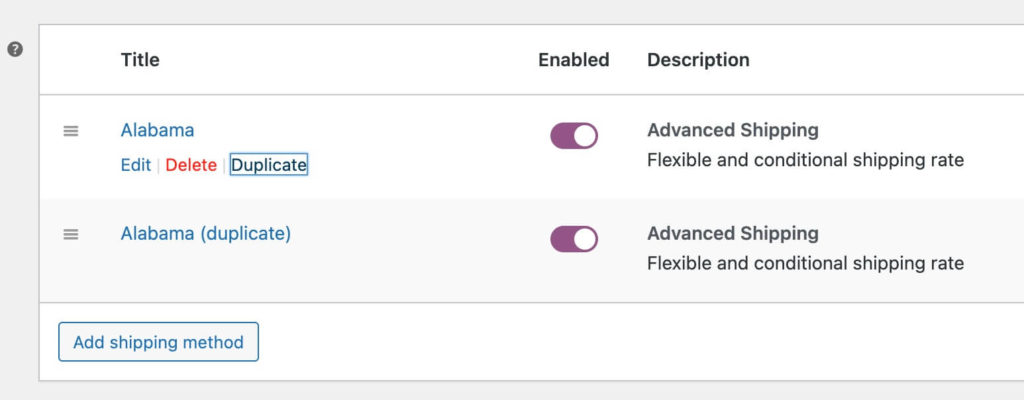Disable the Alabama shipping method toggle
This screenshot has height=400, width=1024.
pos(573,136)
